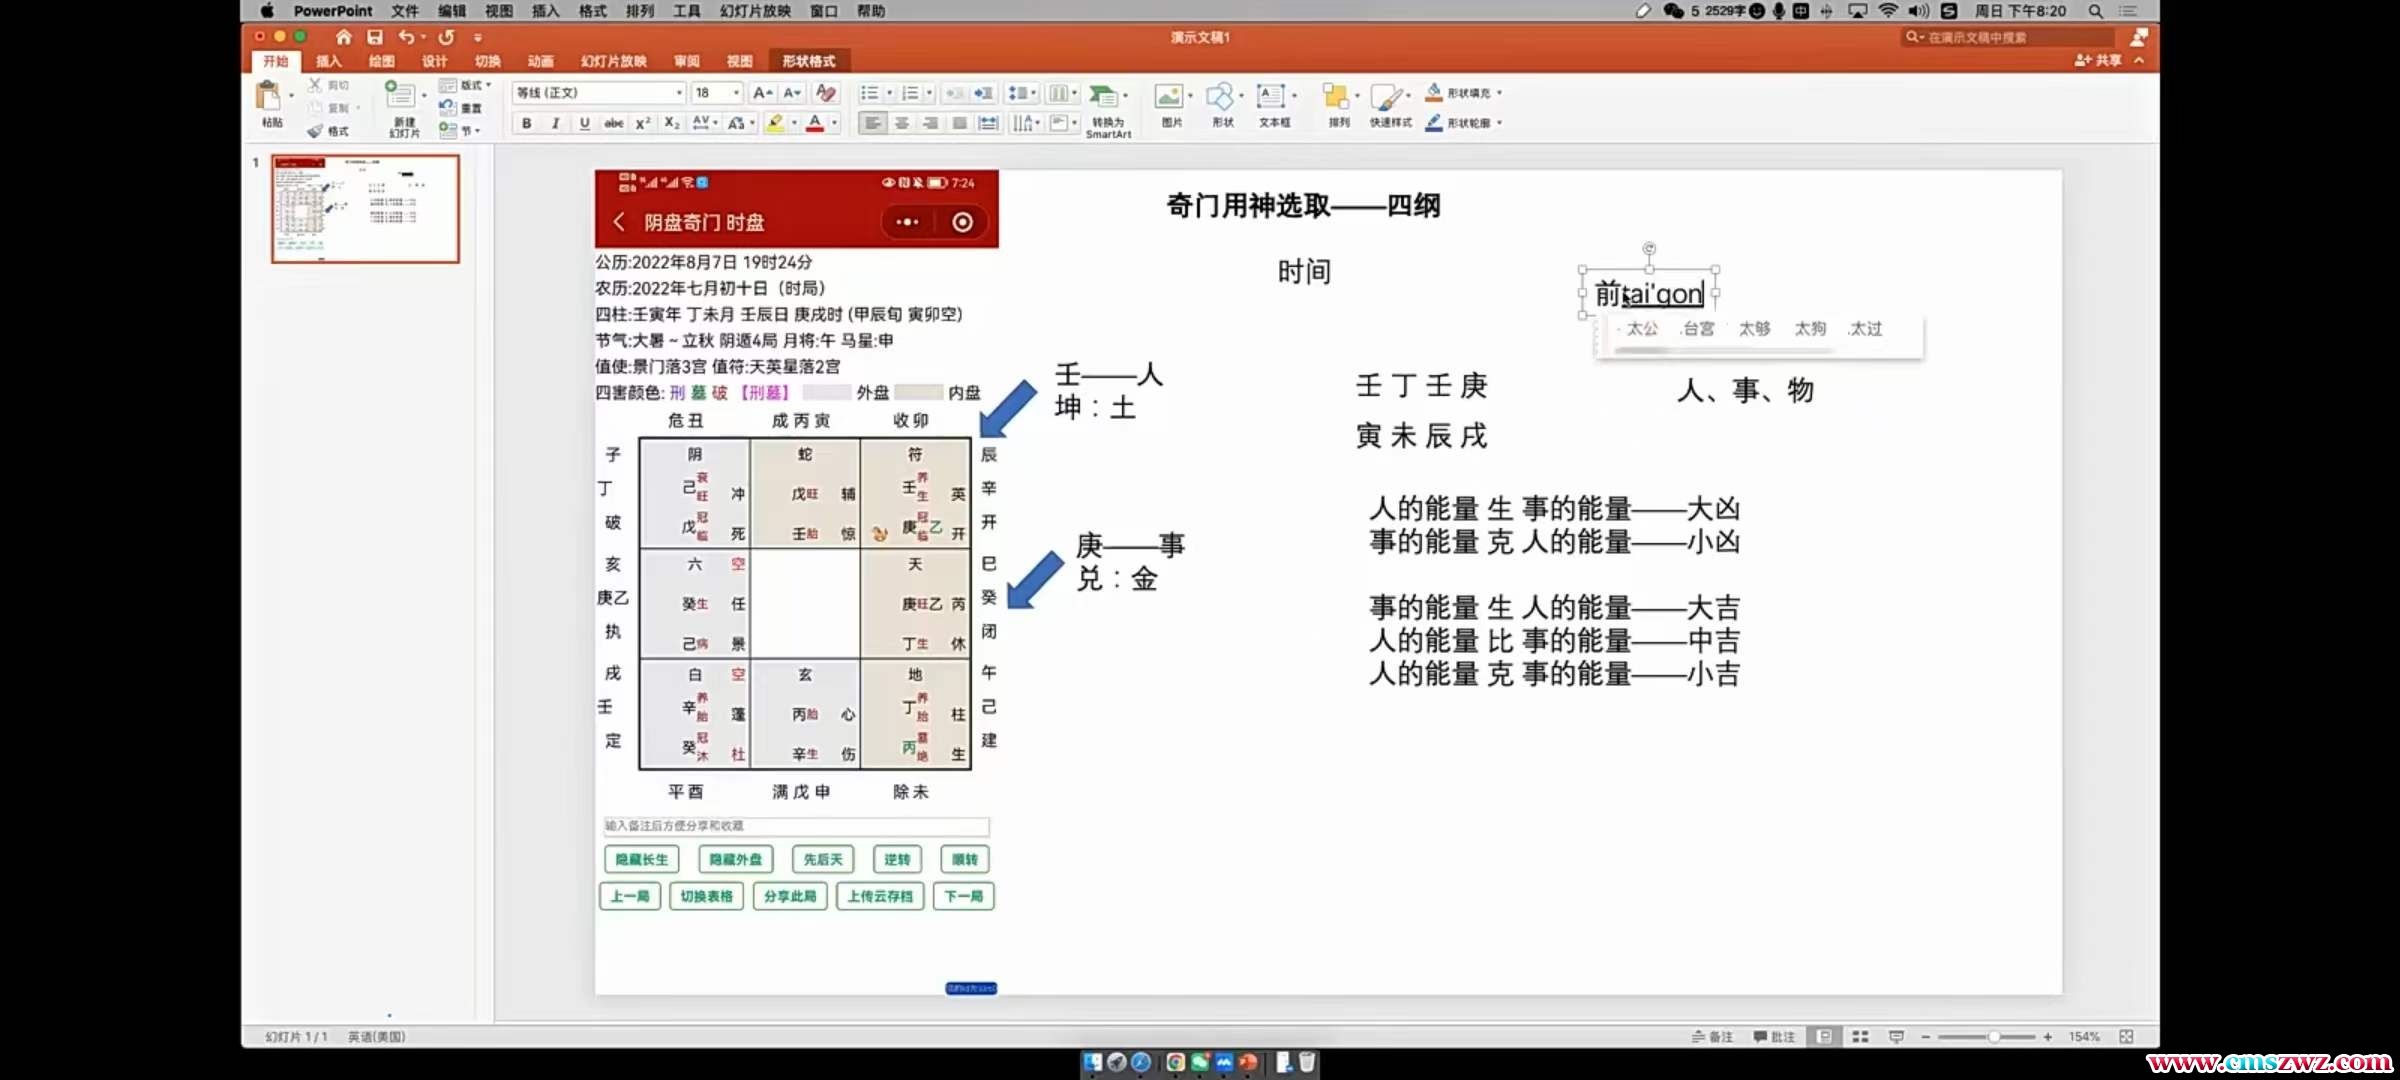Toggle Superscript x² formatting
This screenshot has height=1080, width=2400.
coord(643,123)
